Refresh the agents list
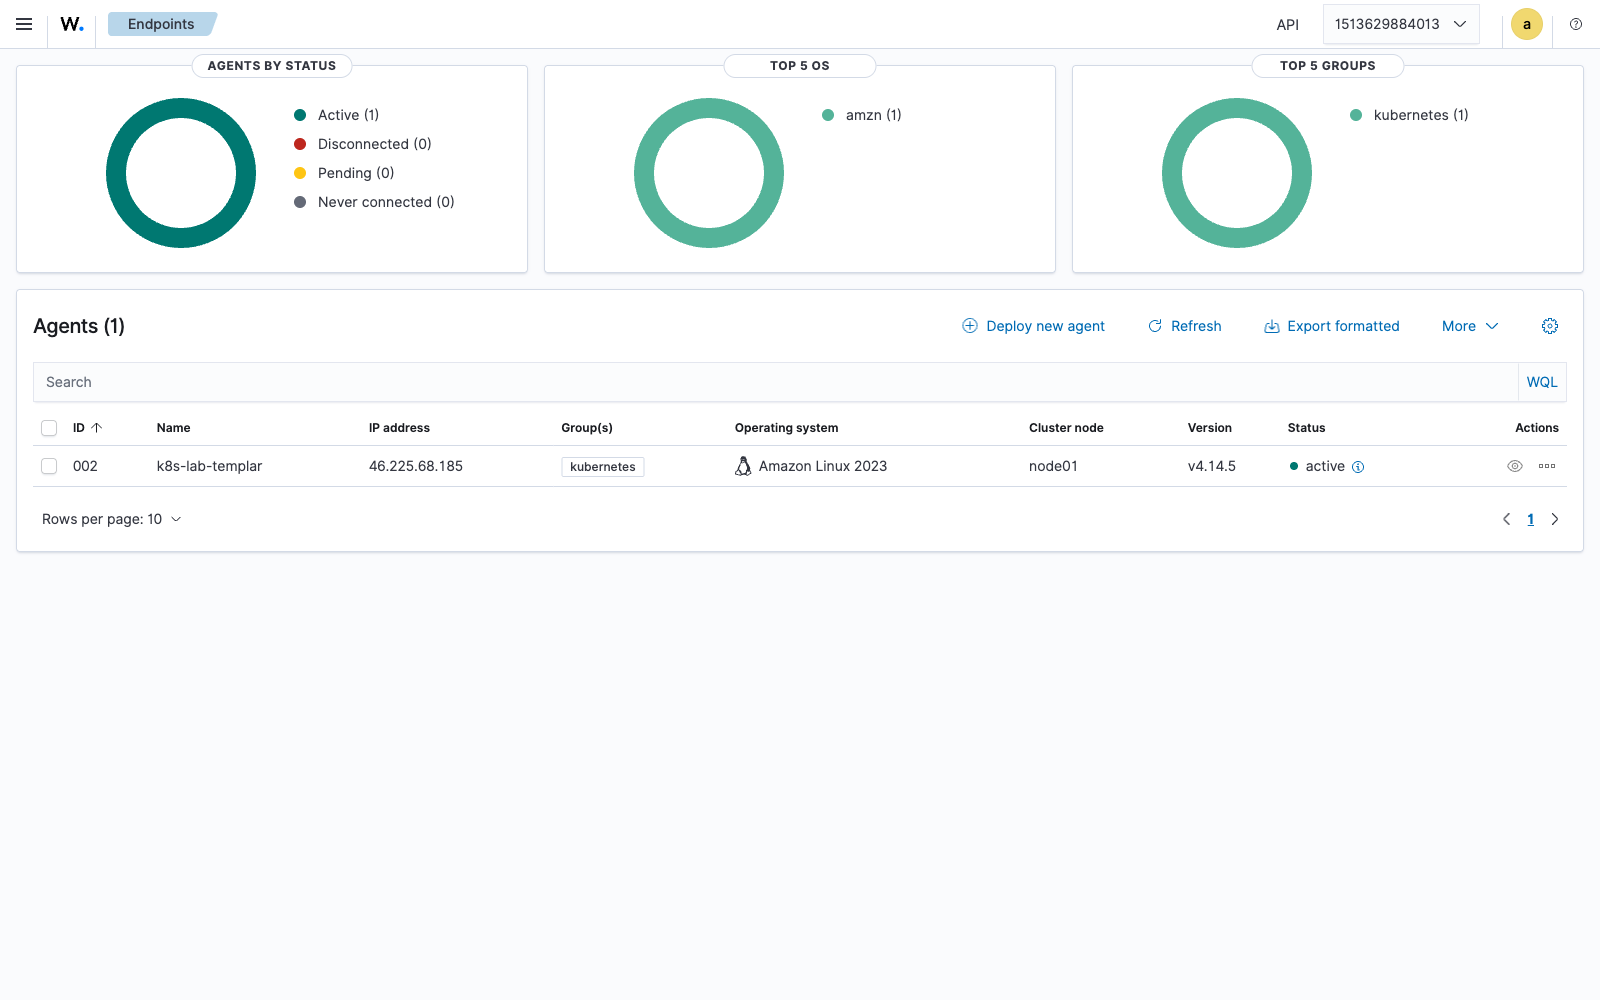 click(1184, 326)
